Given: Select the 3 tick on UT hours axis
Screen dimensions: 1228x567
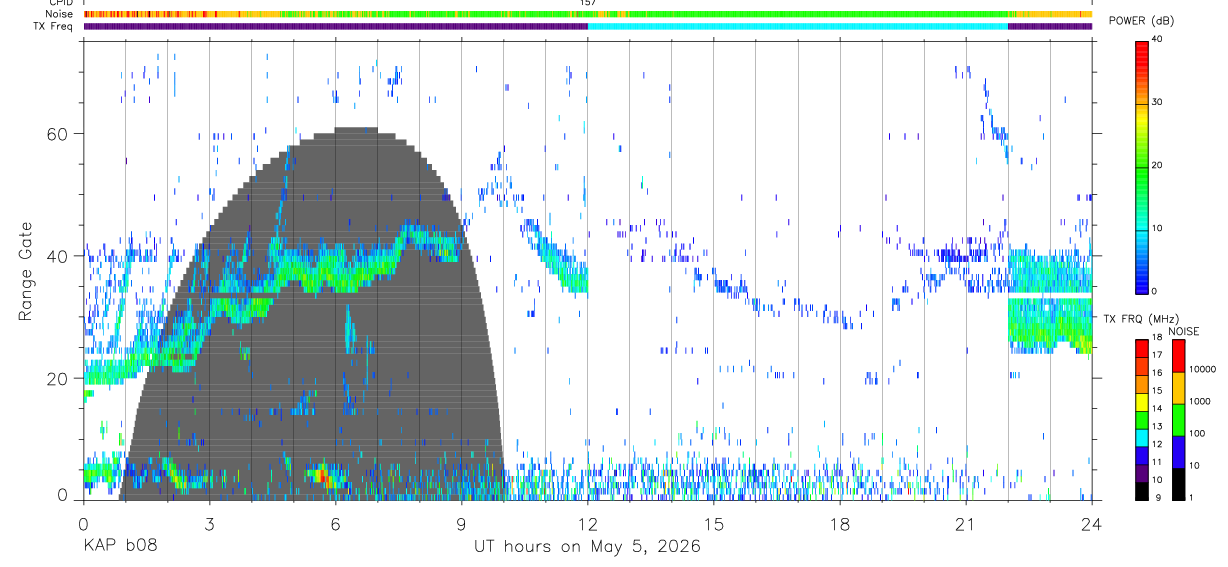Looking at the screenshot, I should (209, 523).
